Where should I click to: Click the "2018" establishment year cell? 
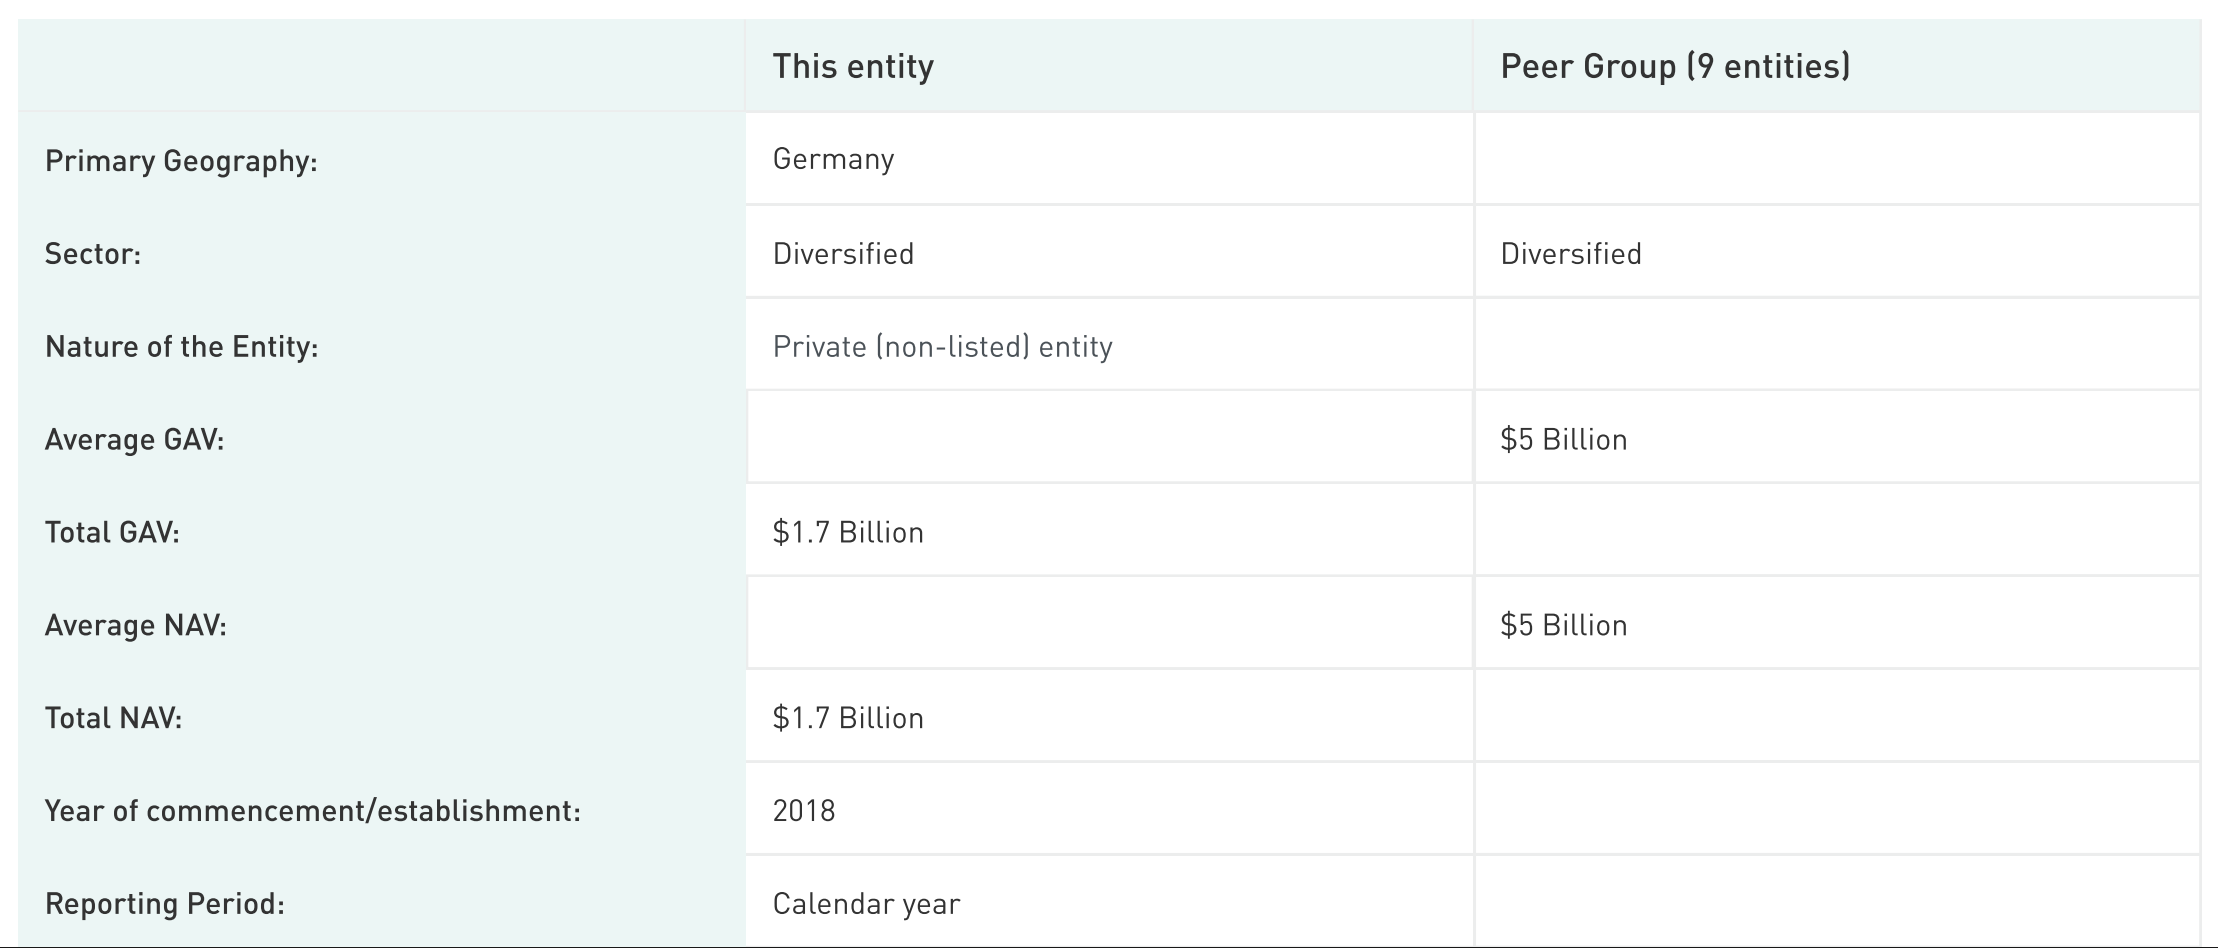click(x=804, y=810)
